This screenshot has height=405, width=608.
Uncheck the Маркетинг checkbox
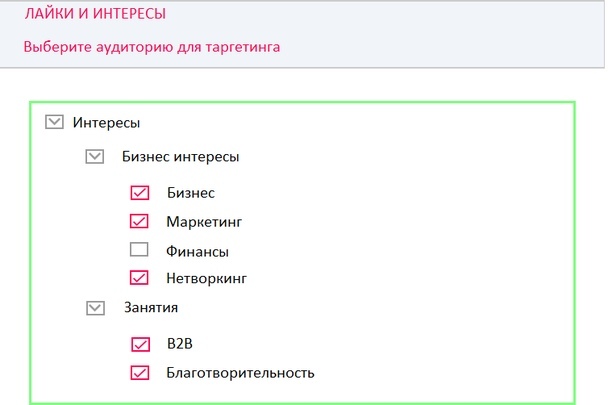point(139,221)
